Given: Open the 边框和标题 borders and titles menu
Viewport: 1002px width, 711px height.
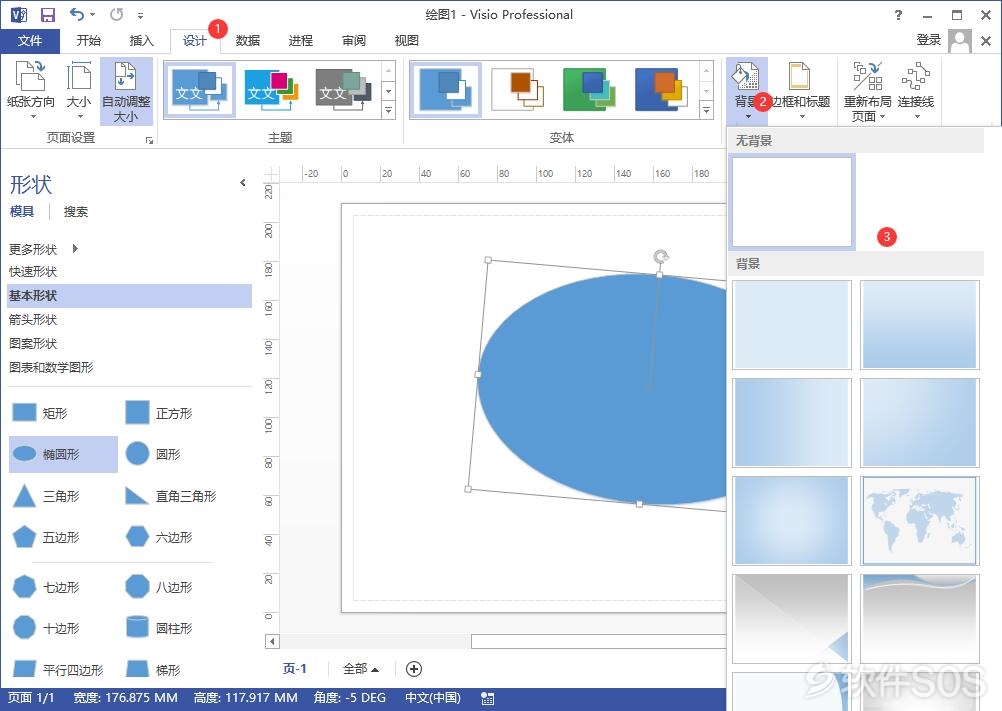Looking at the screenshot, I should pyautogui.click(x=801, y=91).
